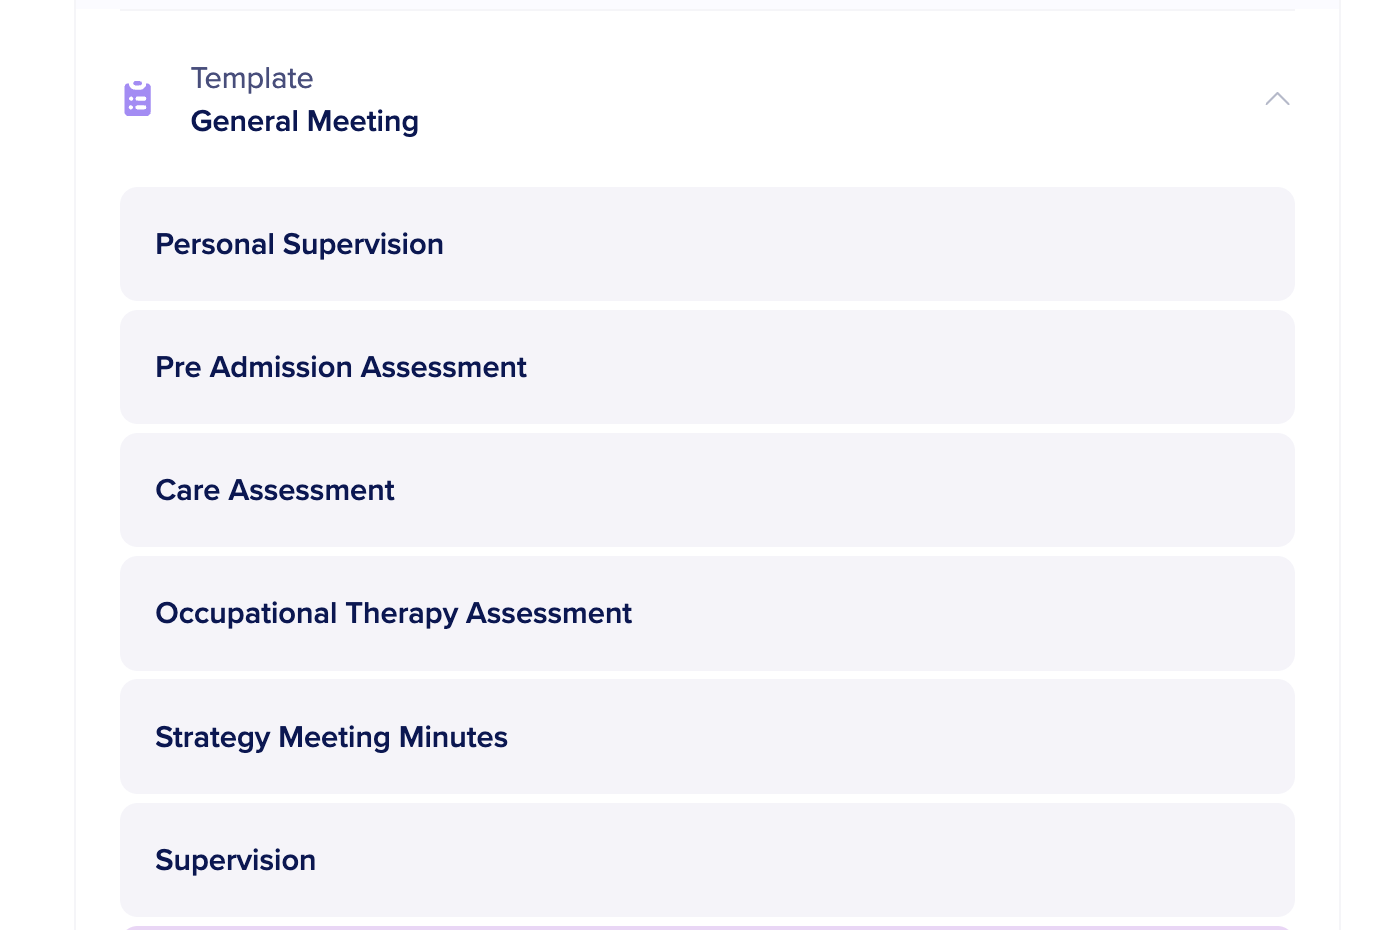Select the Personal Supervision template
Image resolution: width=1388 pixels, height=930 pixels.
(707, 244)
